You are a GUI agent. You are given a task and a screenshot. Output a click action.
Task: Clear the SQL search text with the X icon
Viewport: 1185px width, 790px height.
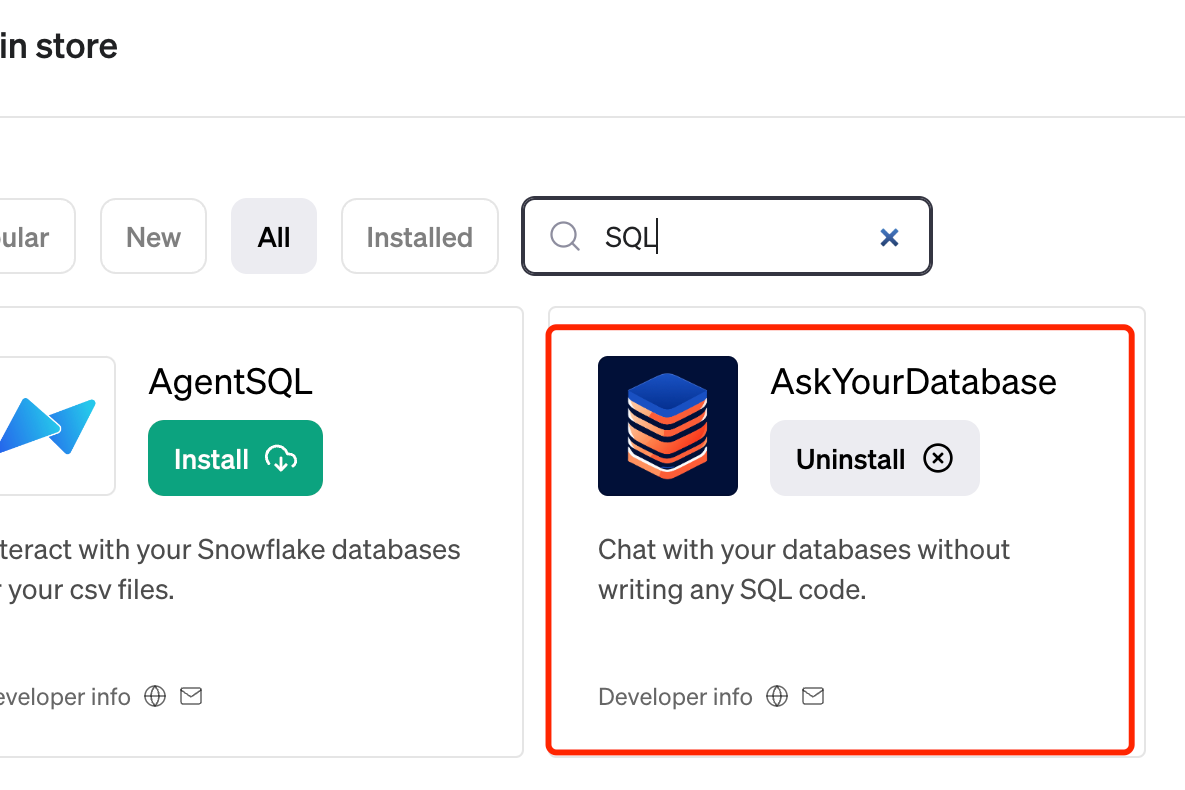(x=889, y=237)
